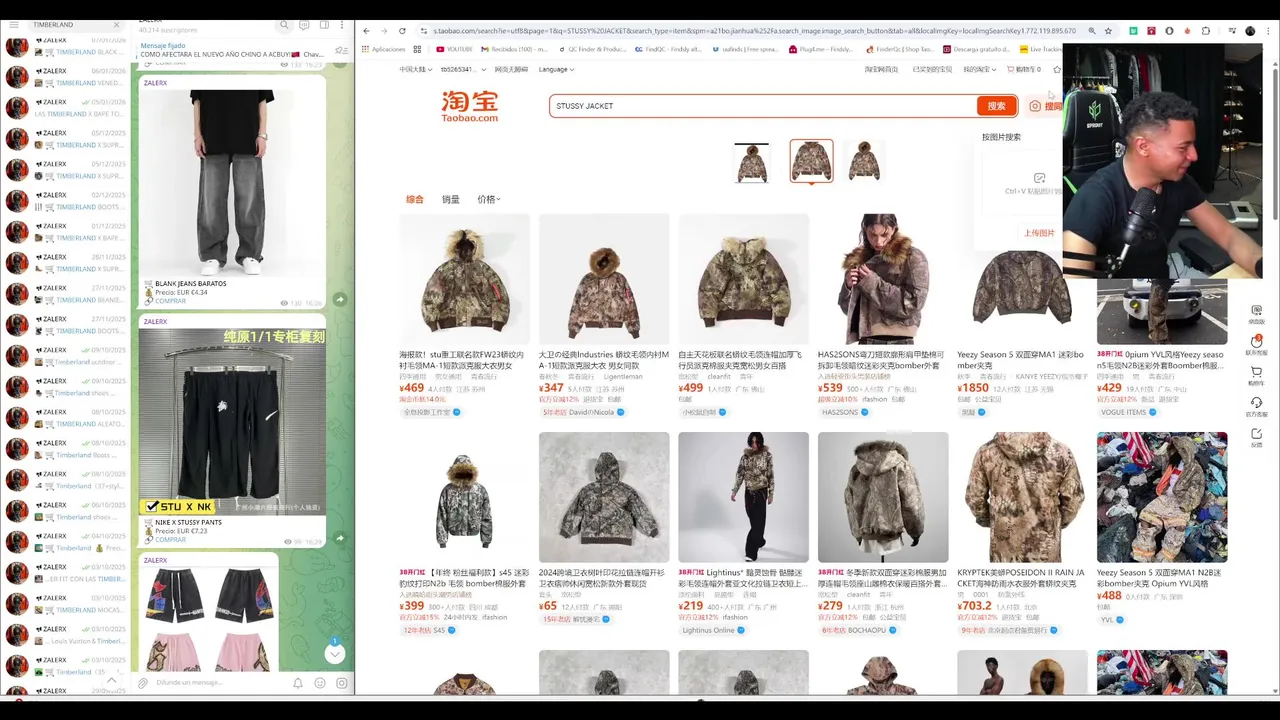Open the Telegram emoji picker

point(320,683)
